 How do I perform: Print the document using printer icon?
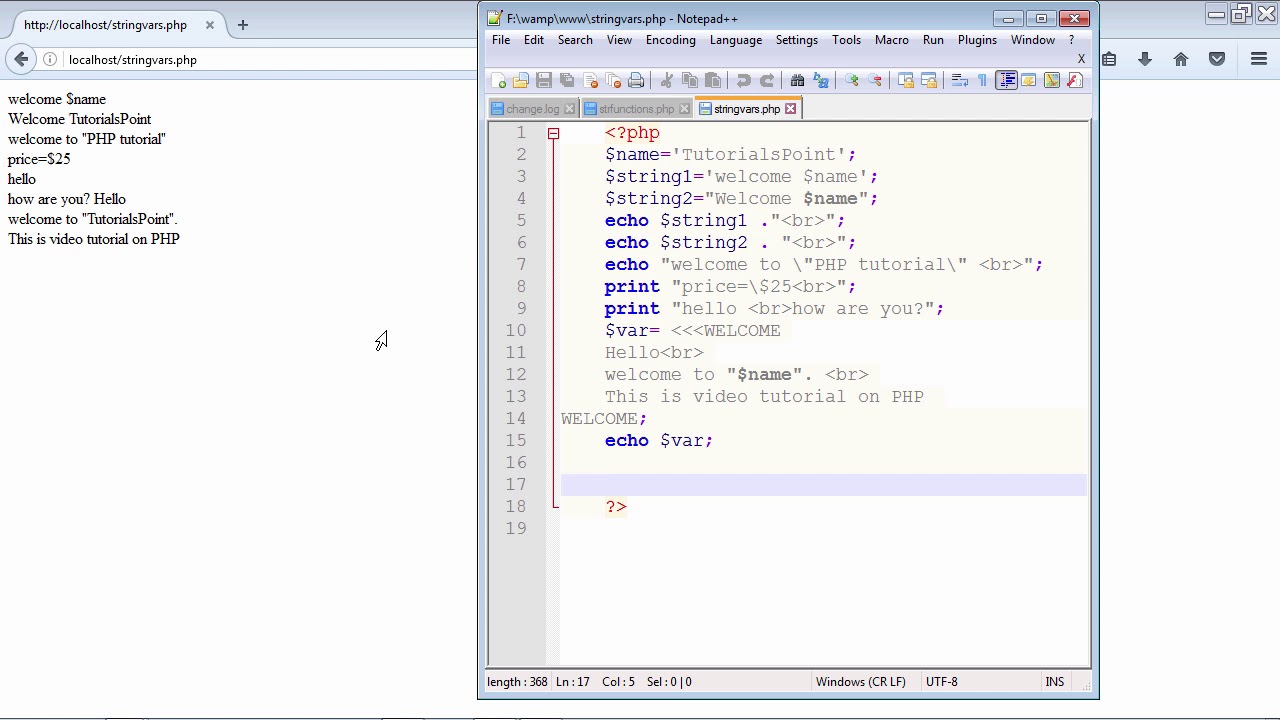[636, 81]
